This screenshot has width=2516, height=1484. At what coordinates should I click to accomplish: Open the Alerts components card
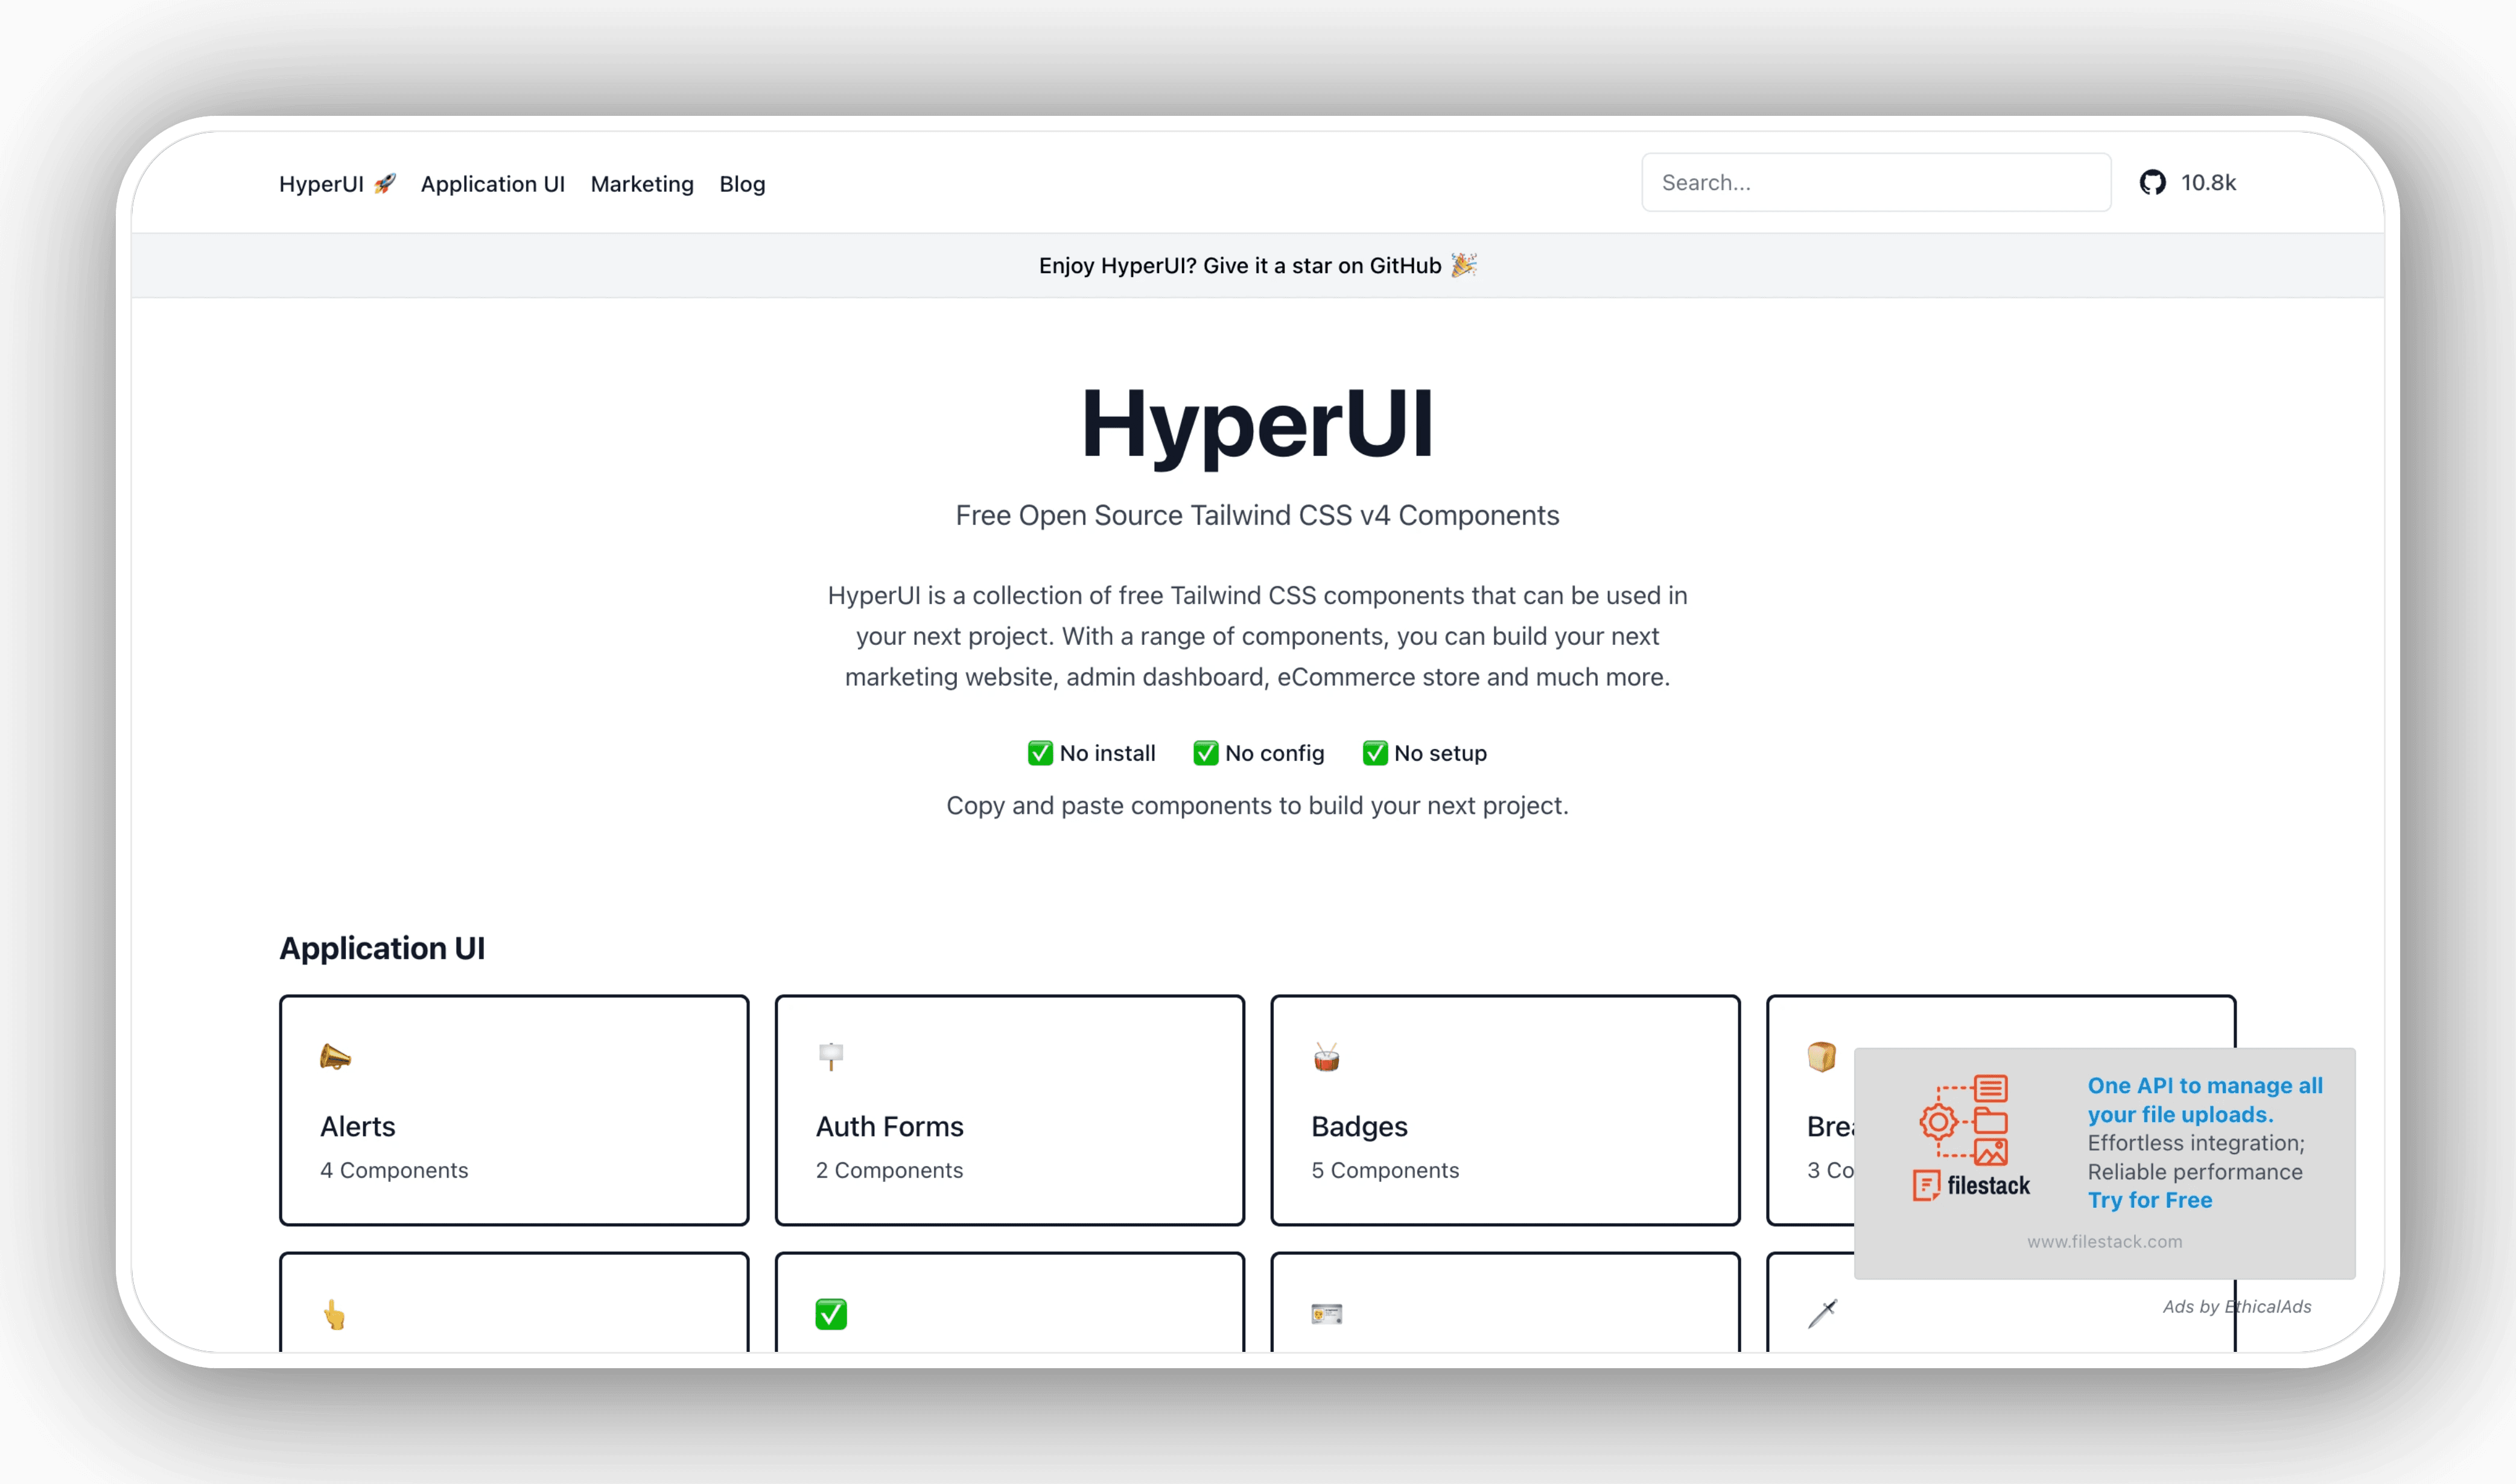point(514,1110)
